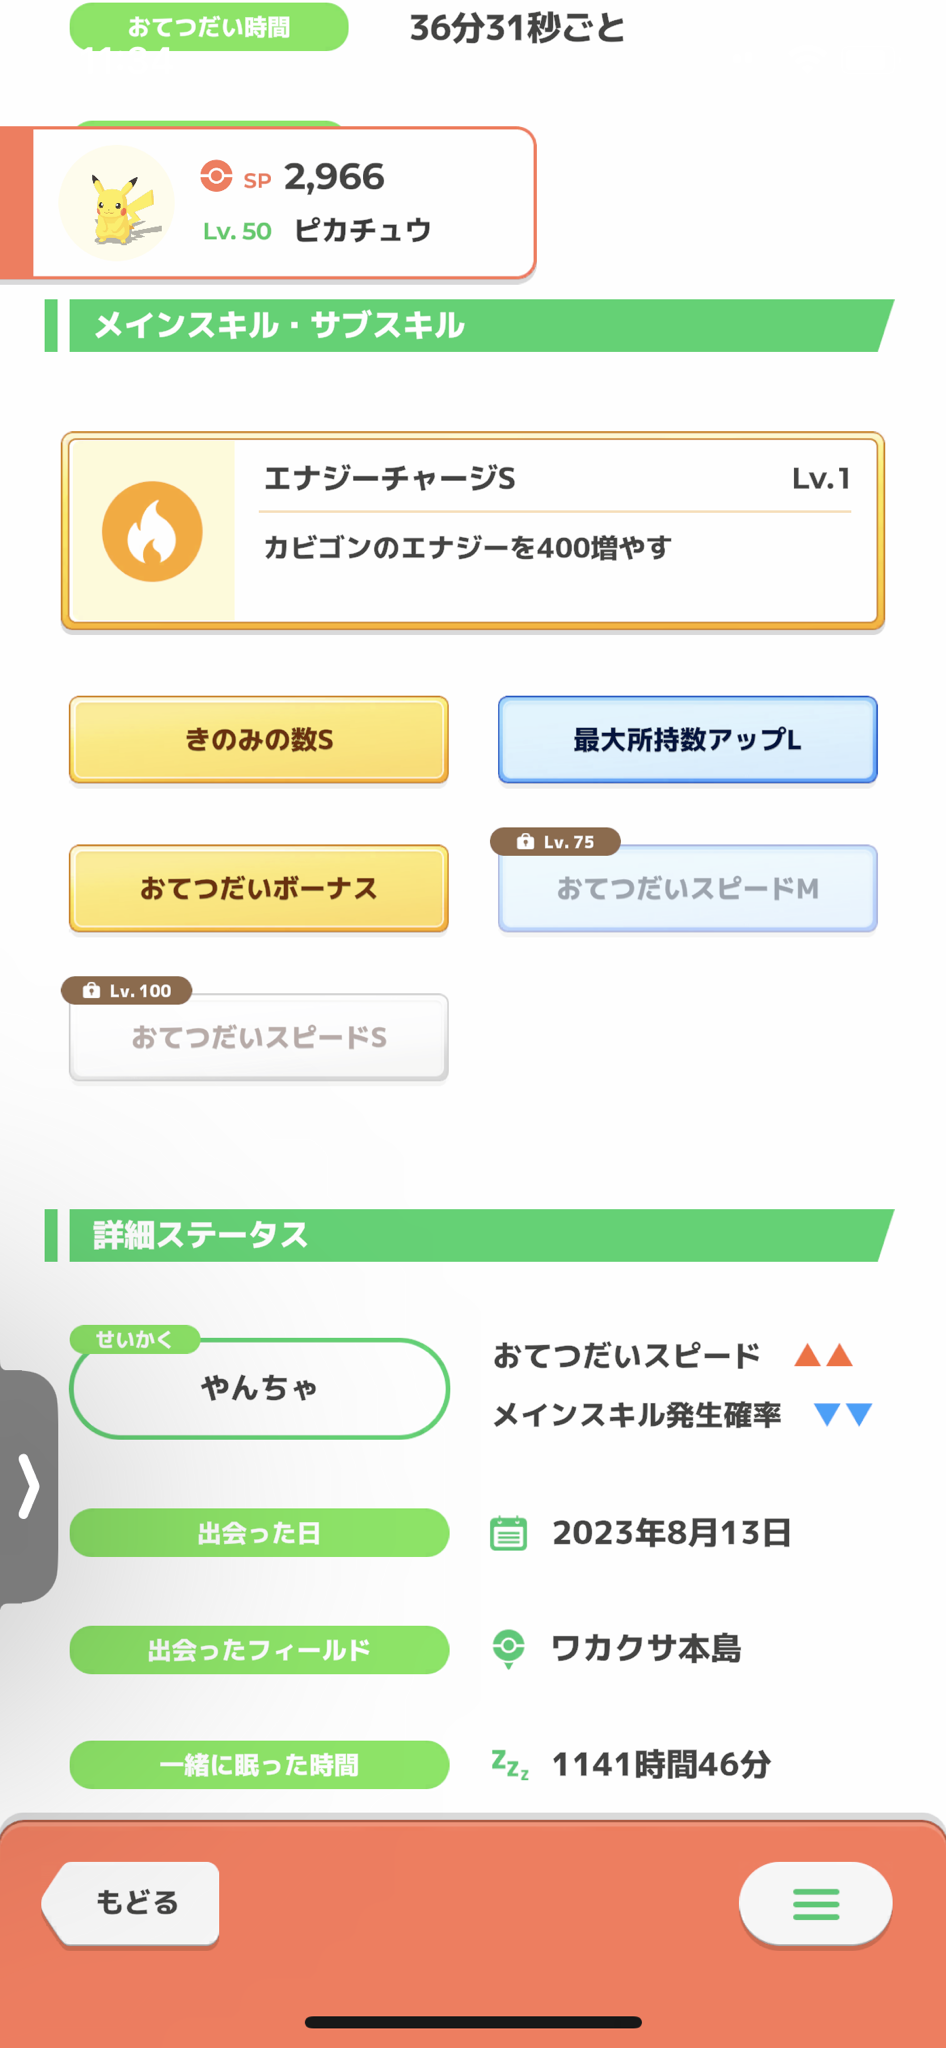Select the おてつだいボーナス sub skill
This screenshot has height=2048, width=946.
click(x=259, y=888)
